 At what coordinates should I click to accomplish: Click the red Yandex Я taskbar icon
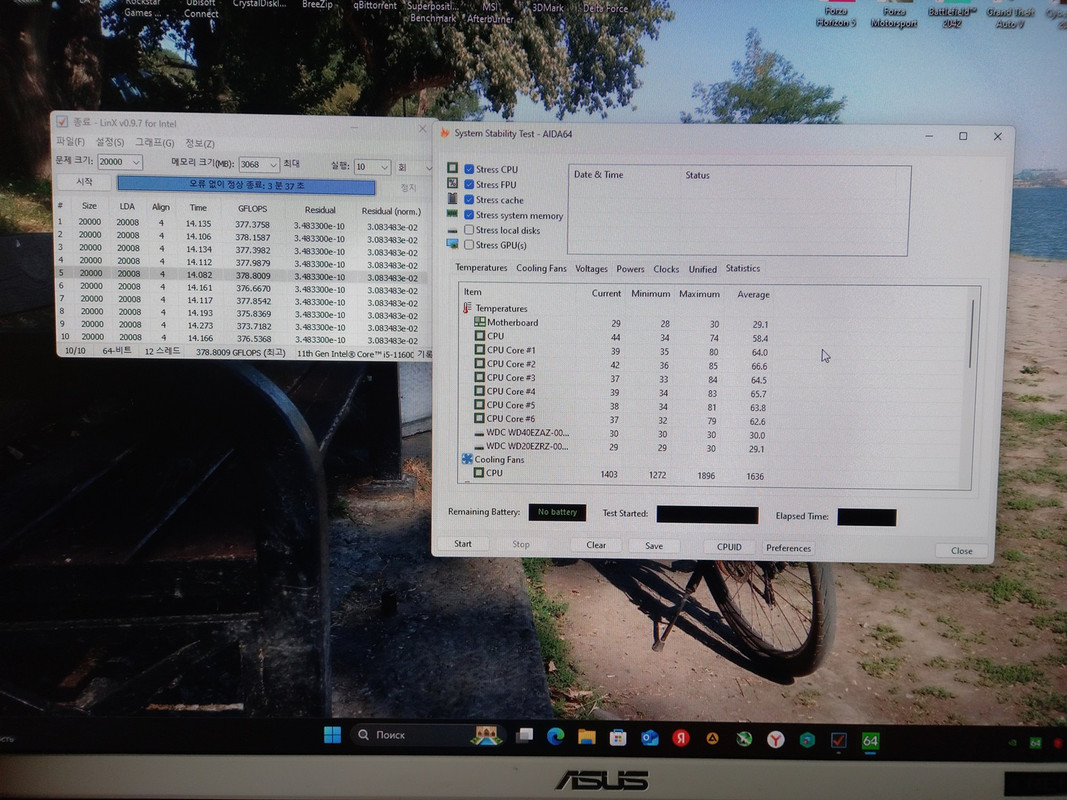[x=680, y=738]
